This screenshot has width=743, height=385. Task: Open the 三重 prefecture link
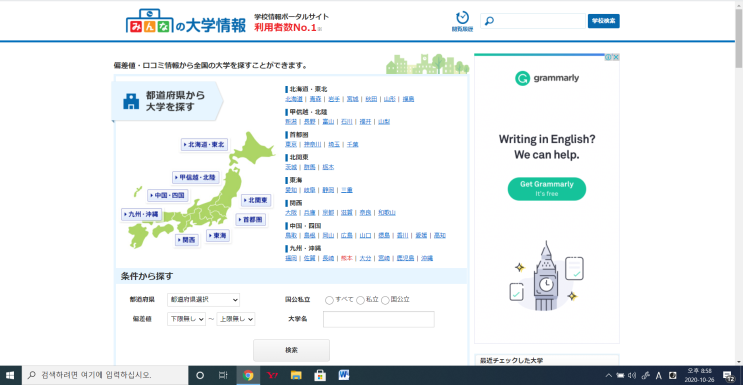pos(347,190)
